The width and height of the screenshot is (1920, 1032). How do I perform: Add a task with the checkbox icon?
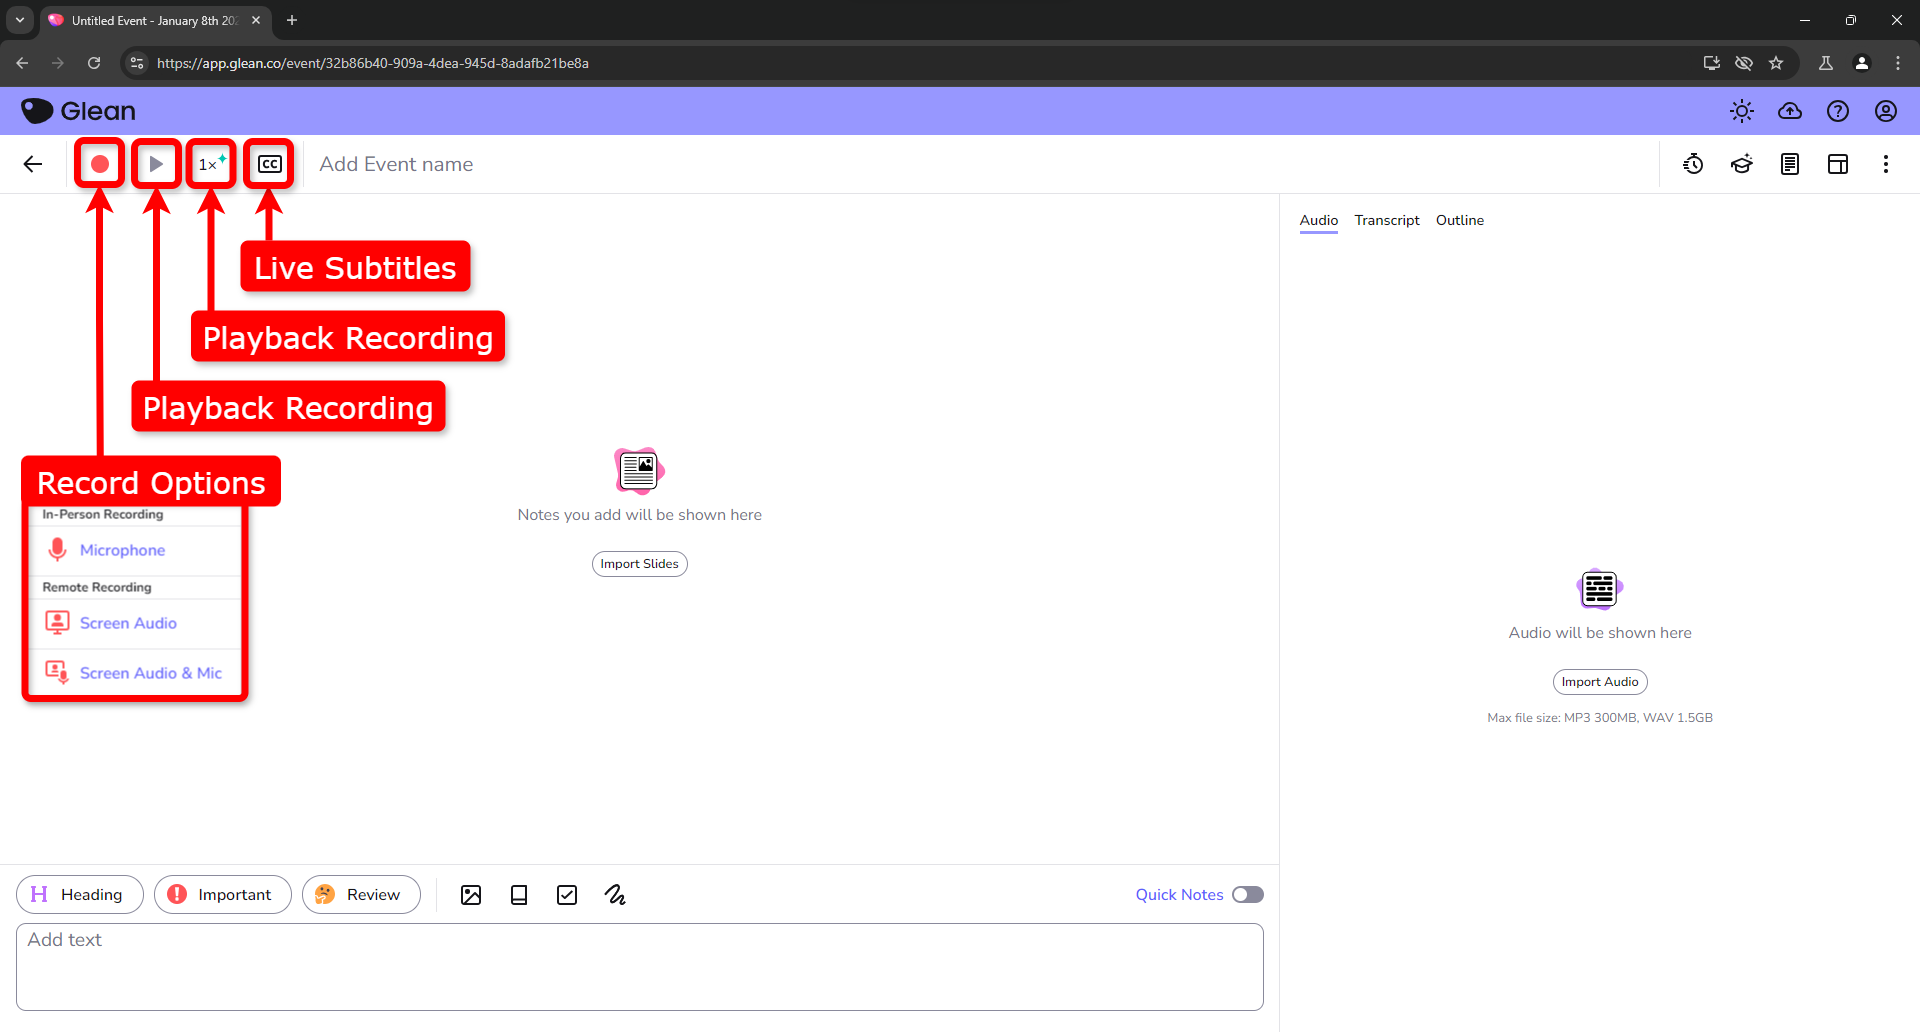pyautogui.click(x=567, y=895)
